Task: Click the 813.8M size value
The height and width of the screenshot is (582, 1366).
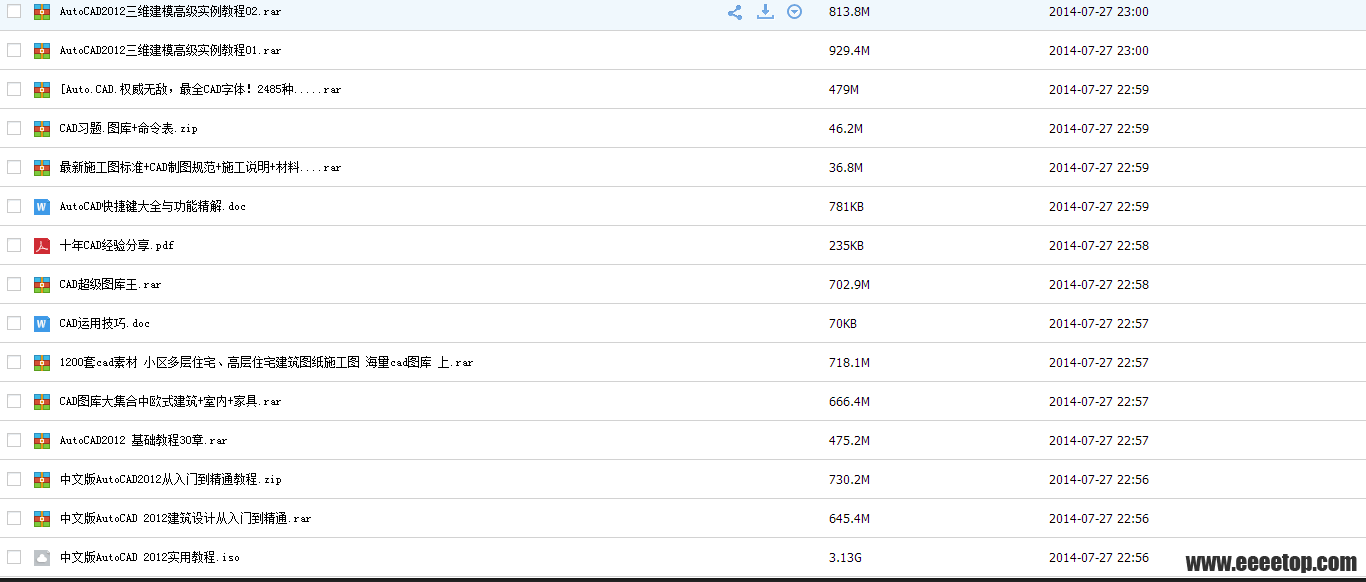Action: [849, 12]
